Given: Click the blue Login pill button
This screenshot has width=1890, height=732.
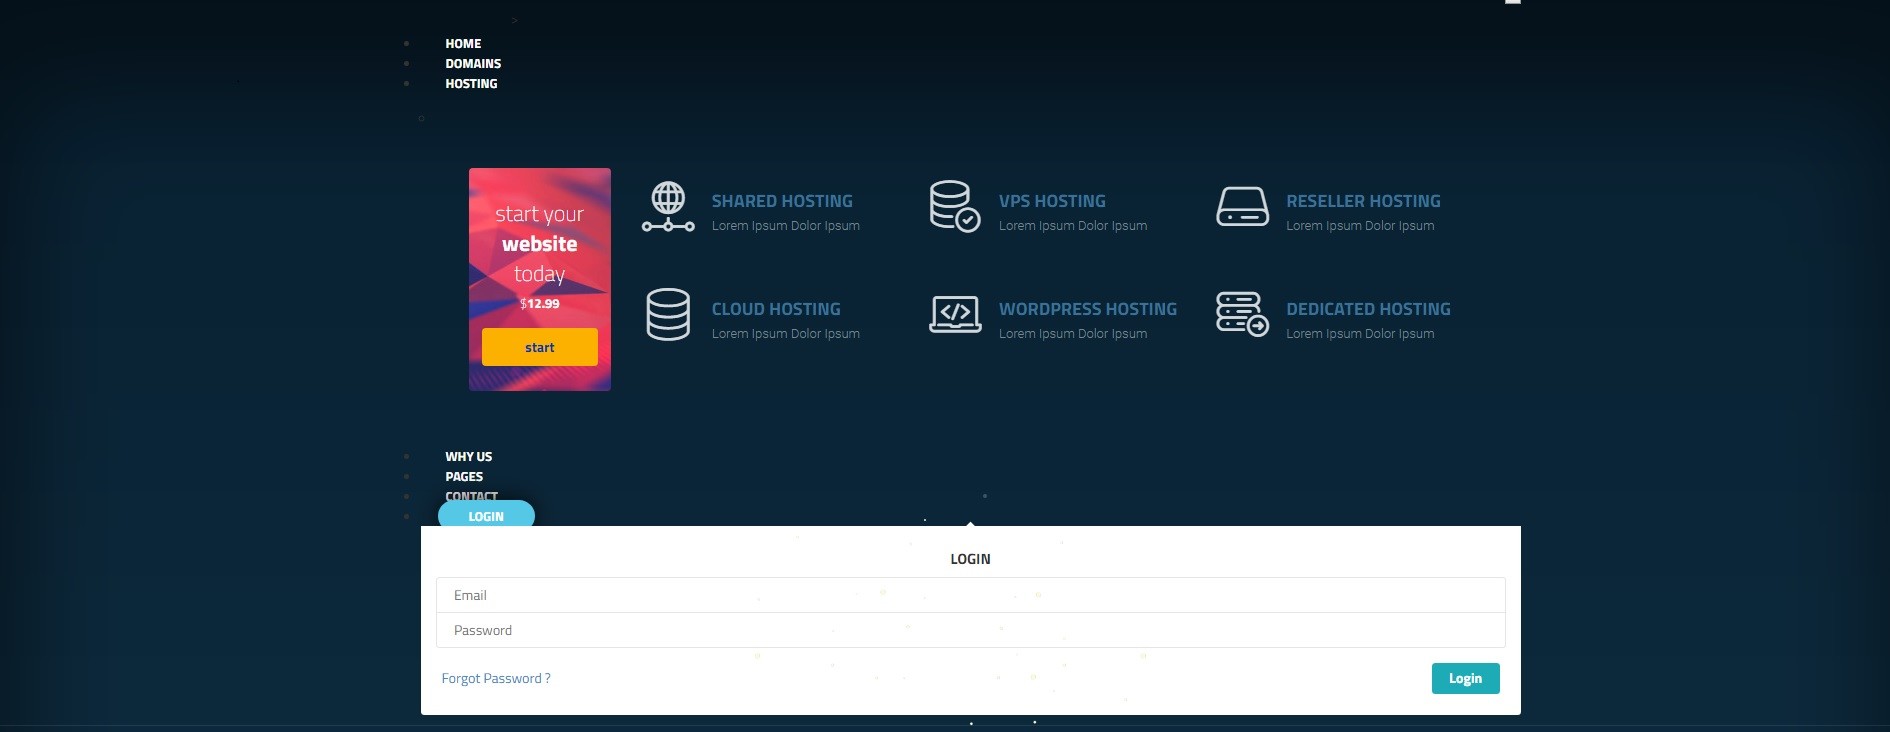Looking at the screenshot, I should point(486,516).
